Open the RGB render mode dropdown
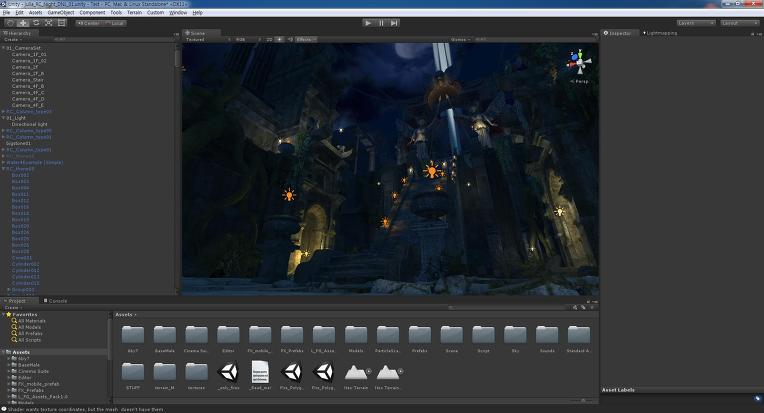 (248, 39)
